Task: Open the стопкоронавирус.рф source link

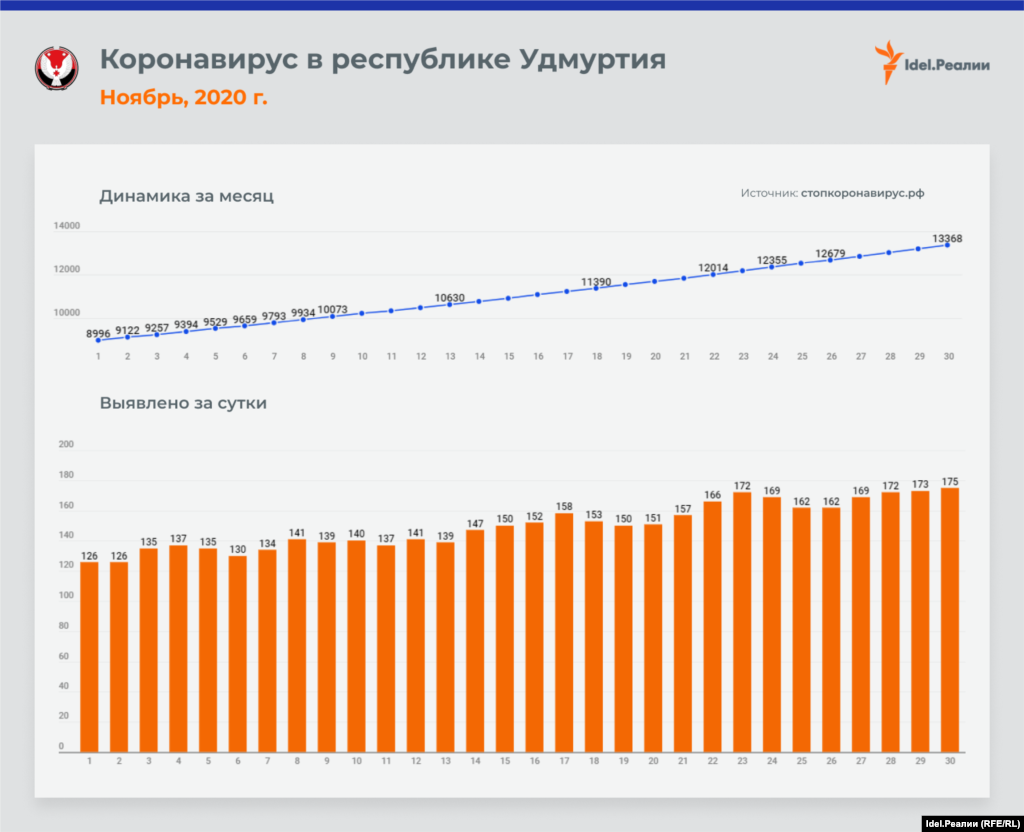Action: click(x=869, y=194)
